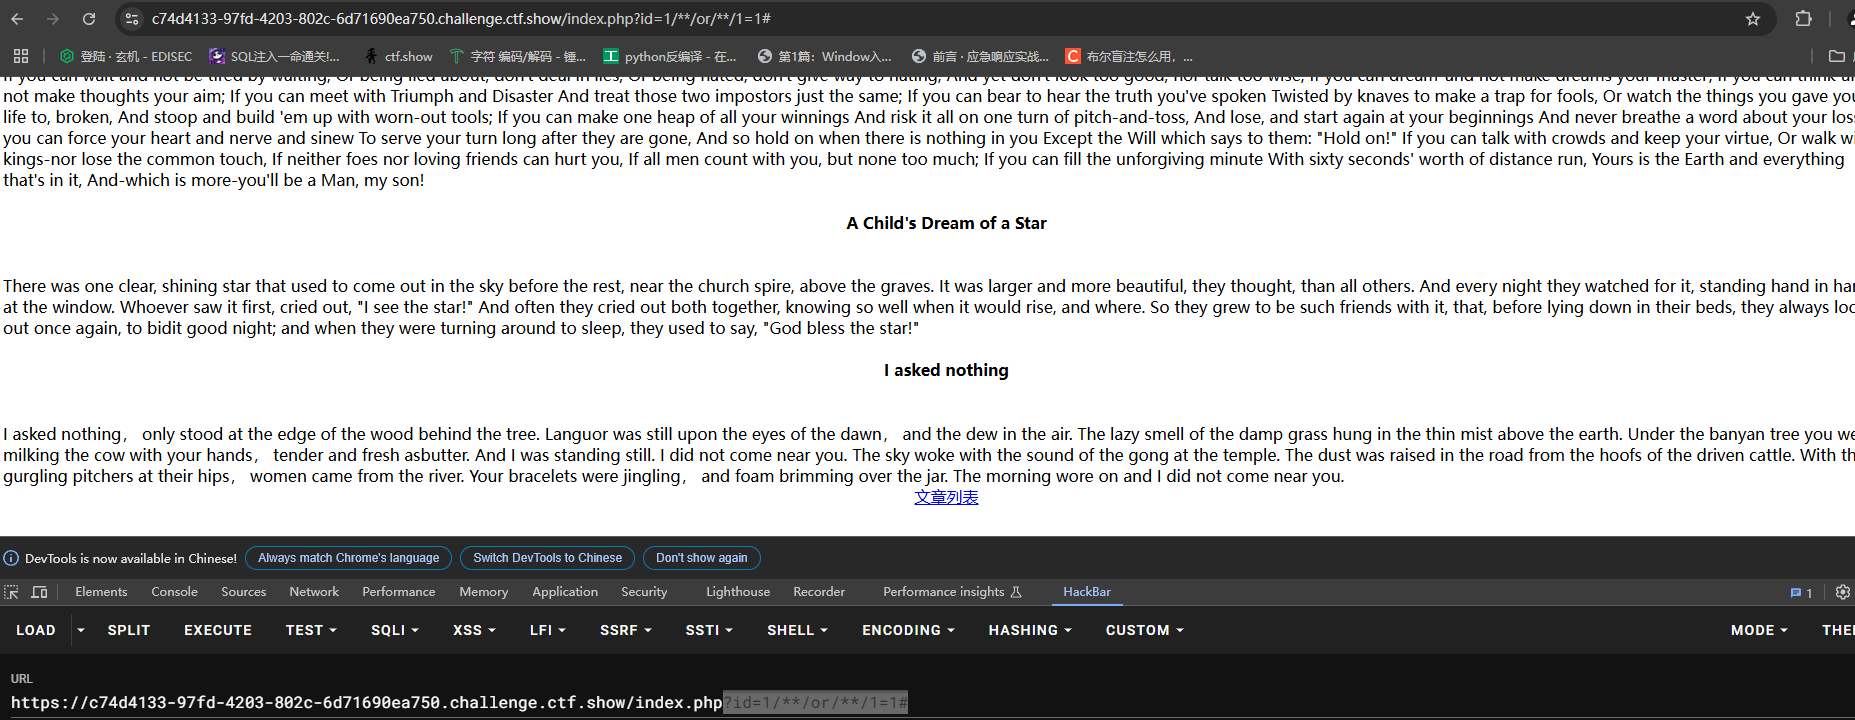Reload the page
Screen dimensions: 1855x720
coord(89,19)
